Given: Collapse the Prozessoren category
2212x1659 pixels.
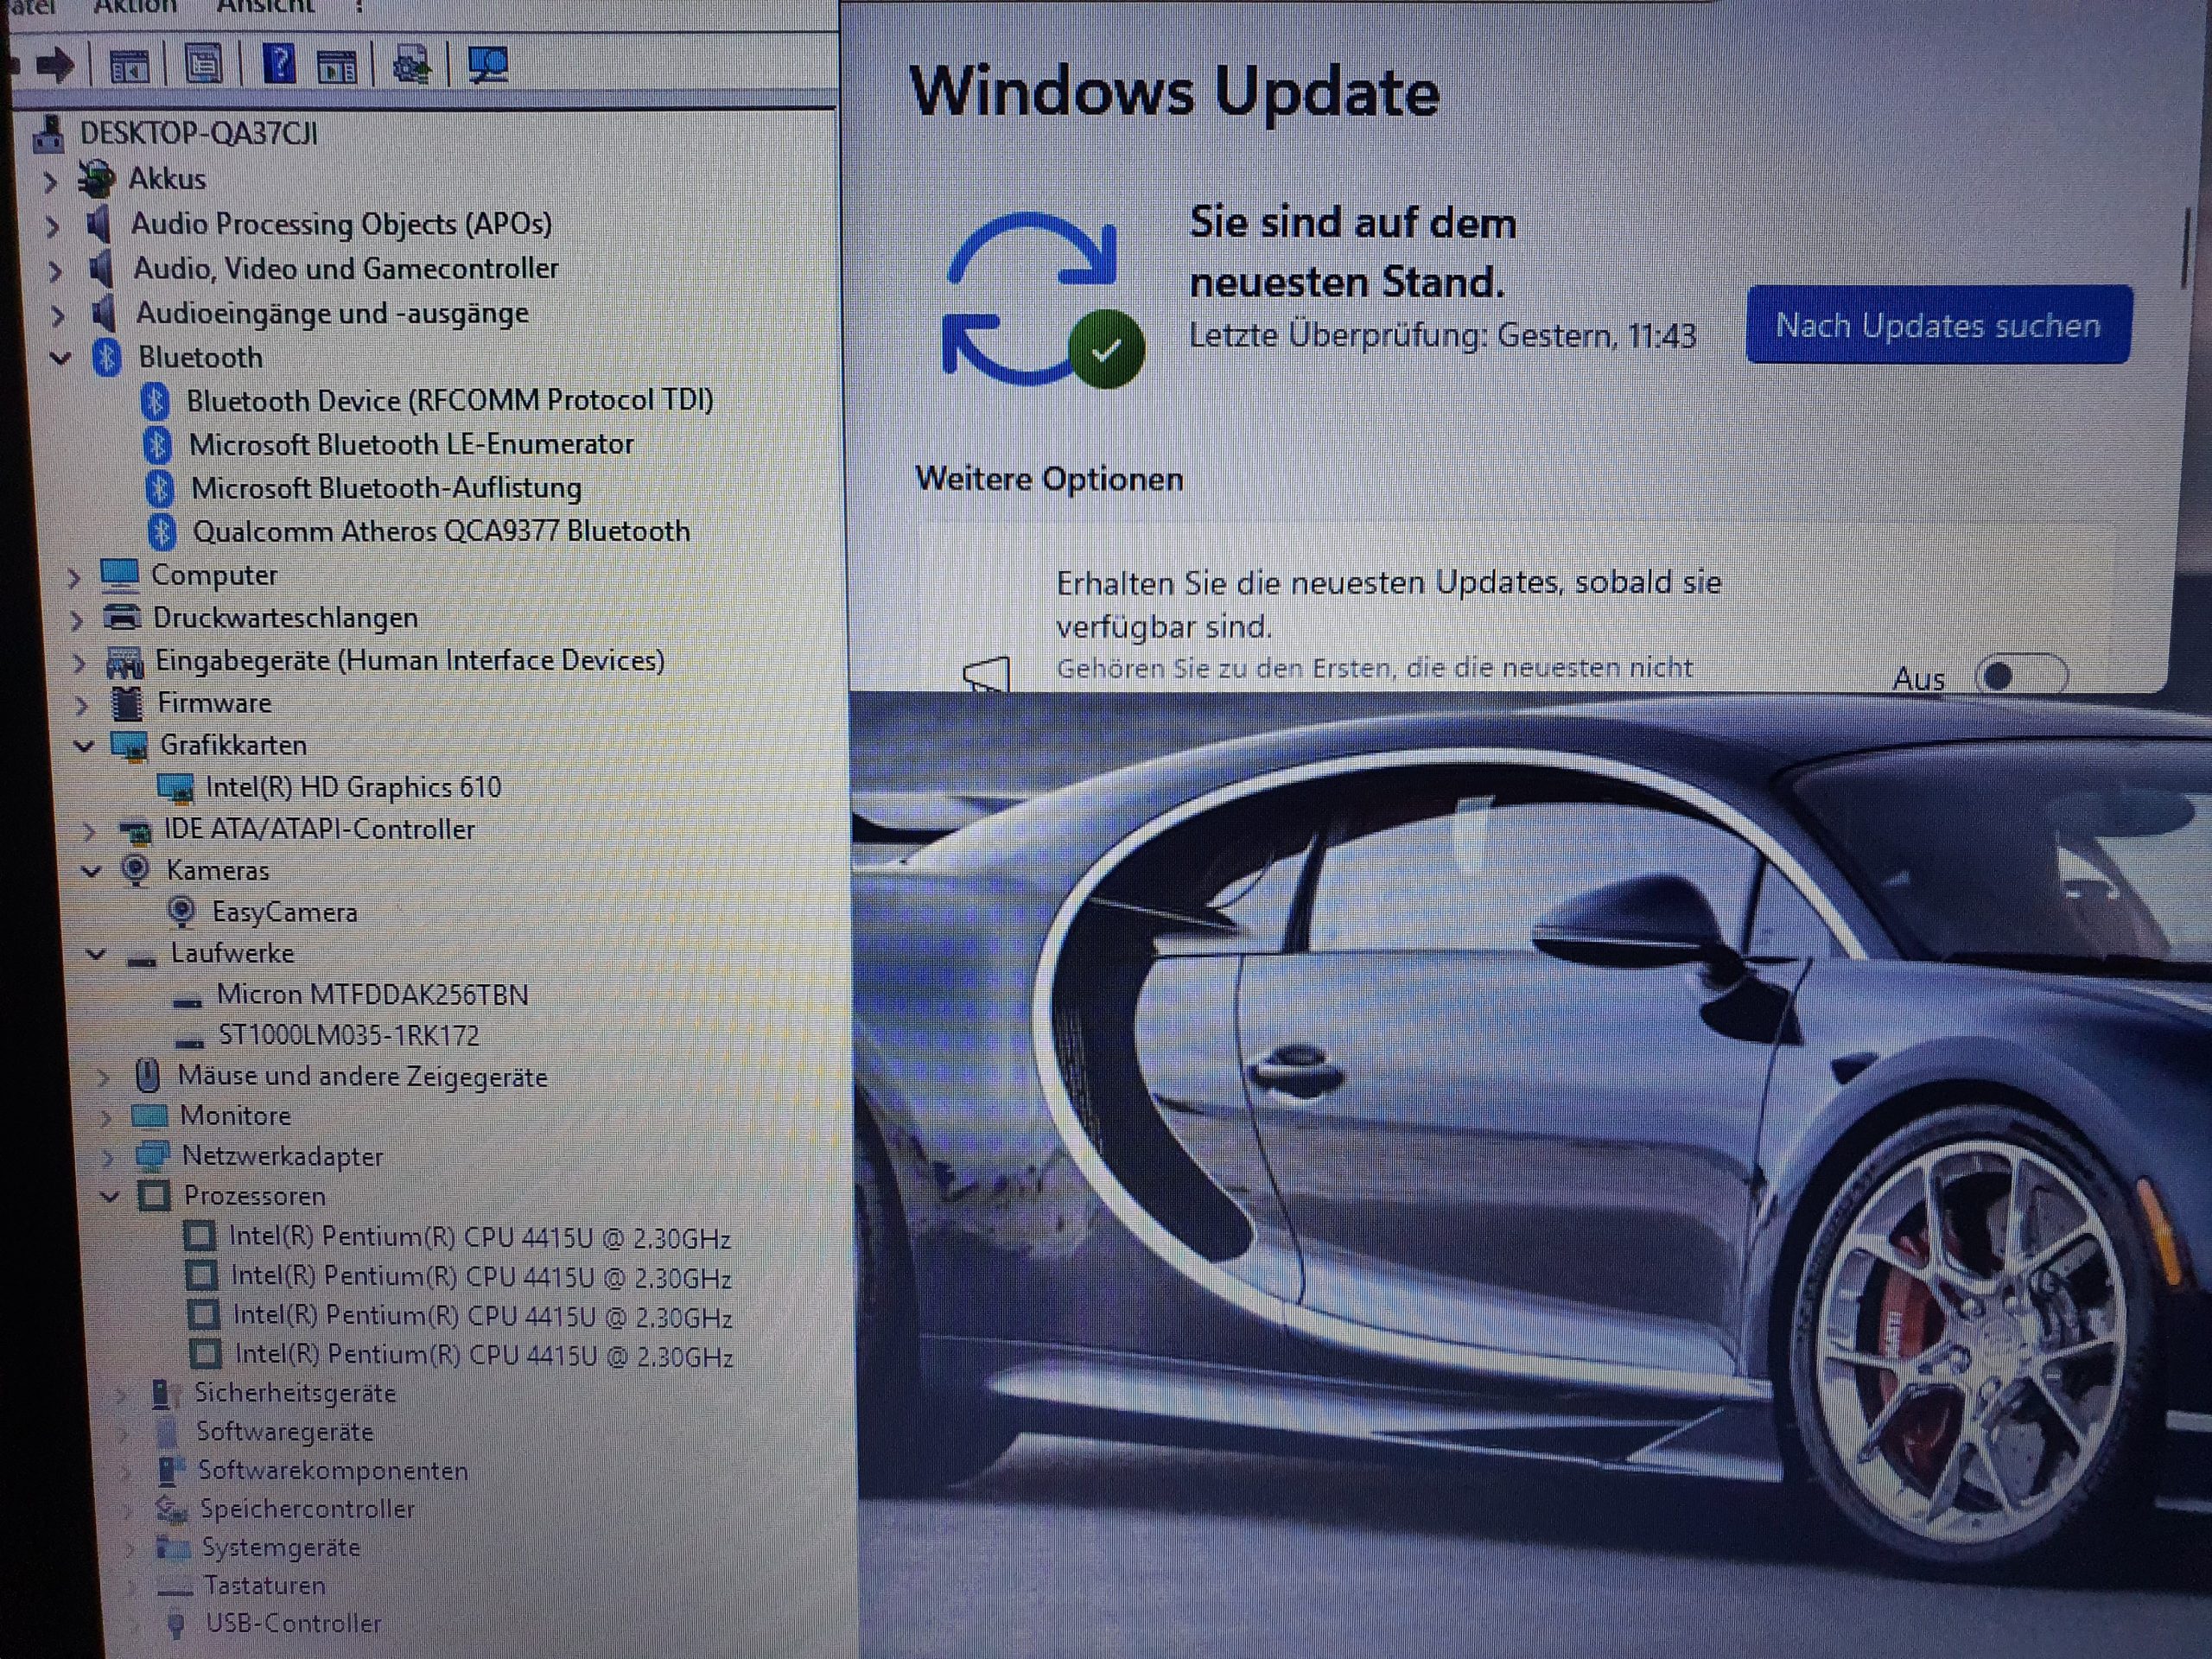Looking at the screenshot, I should coord(110,1197).
